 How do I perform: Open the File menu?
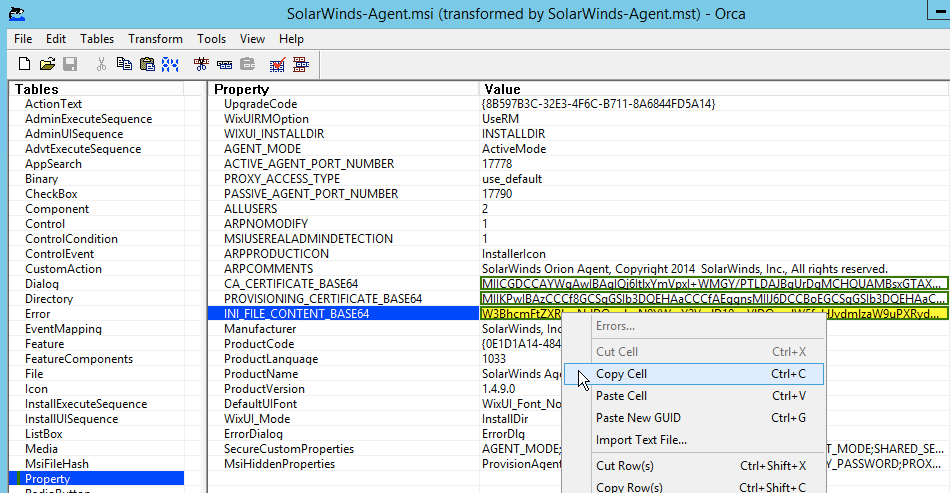pyautogui.click(x=23, y=39)
